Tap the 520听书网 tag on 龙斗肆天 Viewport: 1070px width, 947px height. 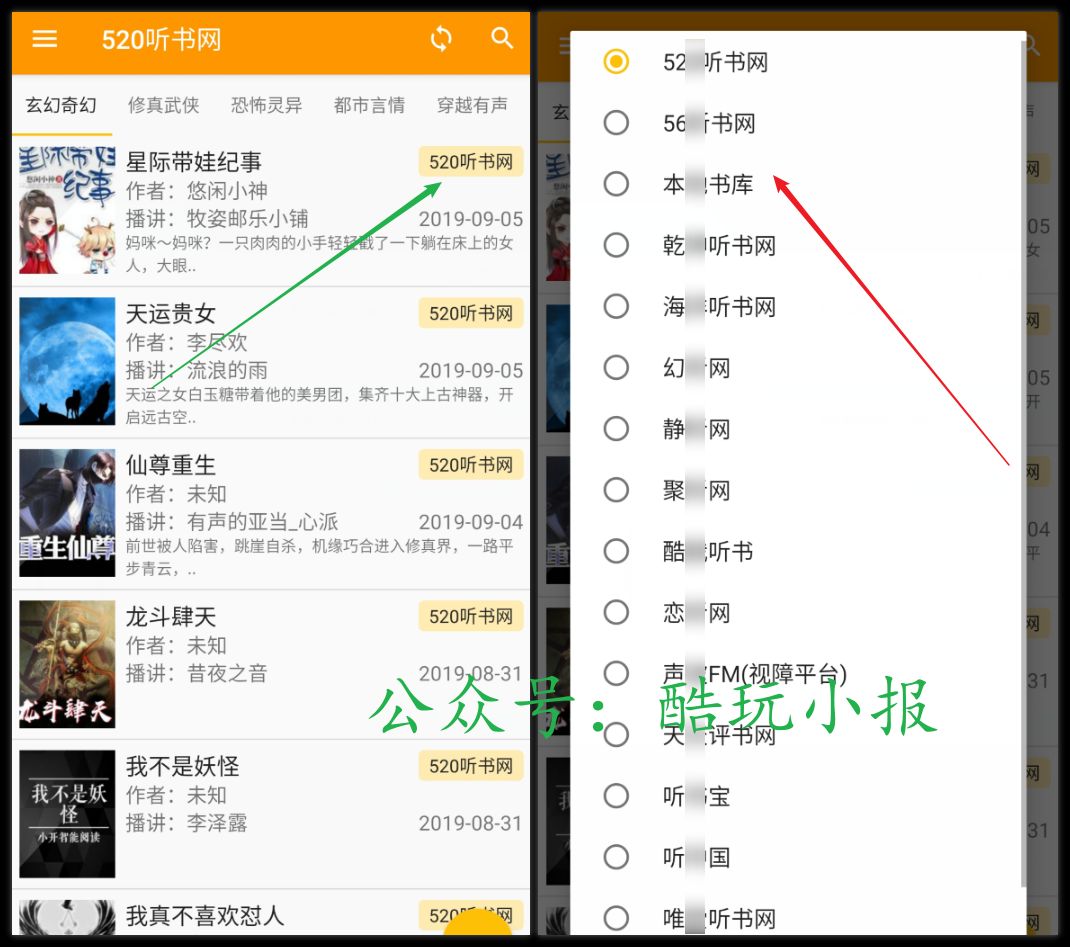471,616
